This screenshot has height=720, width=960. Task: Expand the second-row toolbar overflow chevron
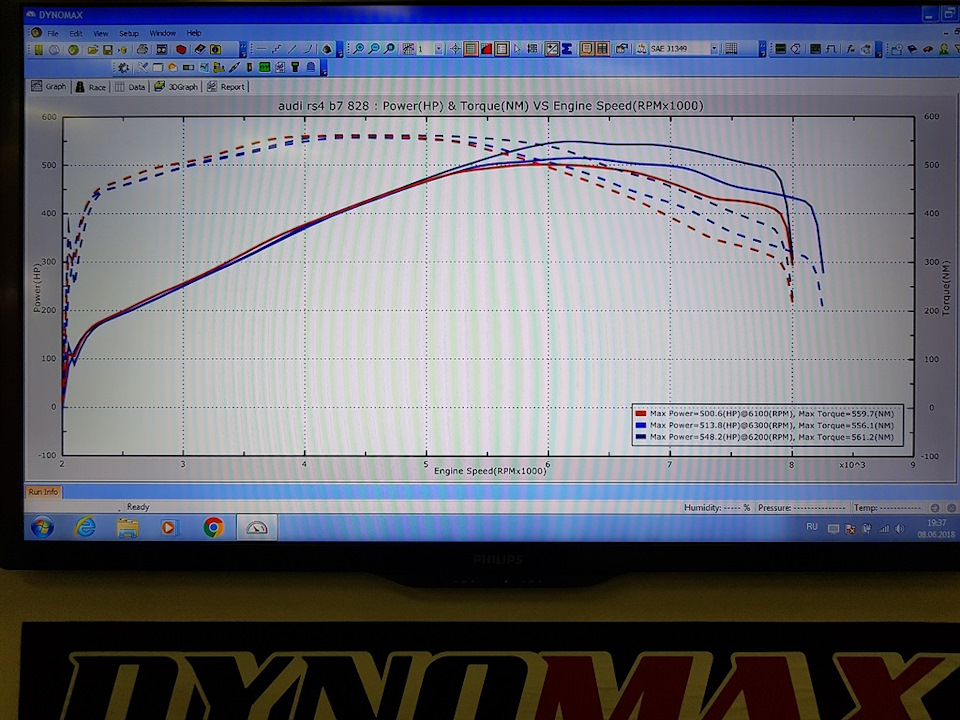click(324, 68)
